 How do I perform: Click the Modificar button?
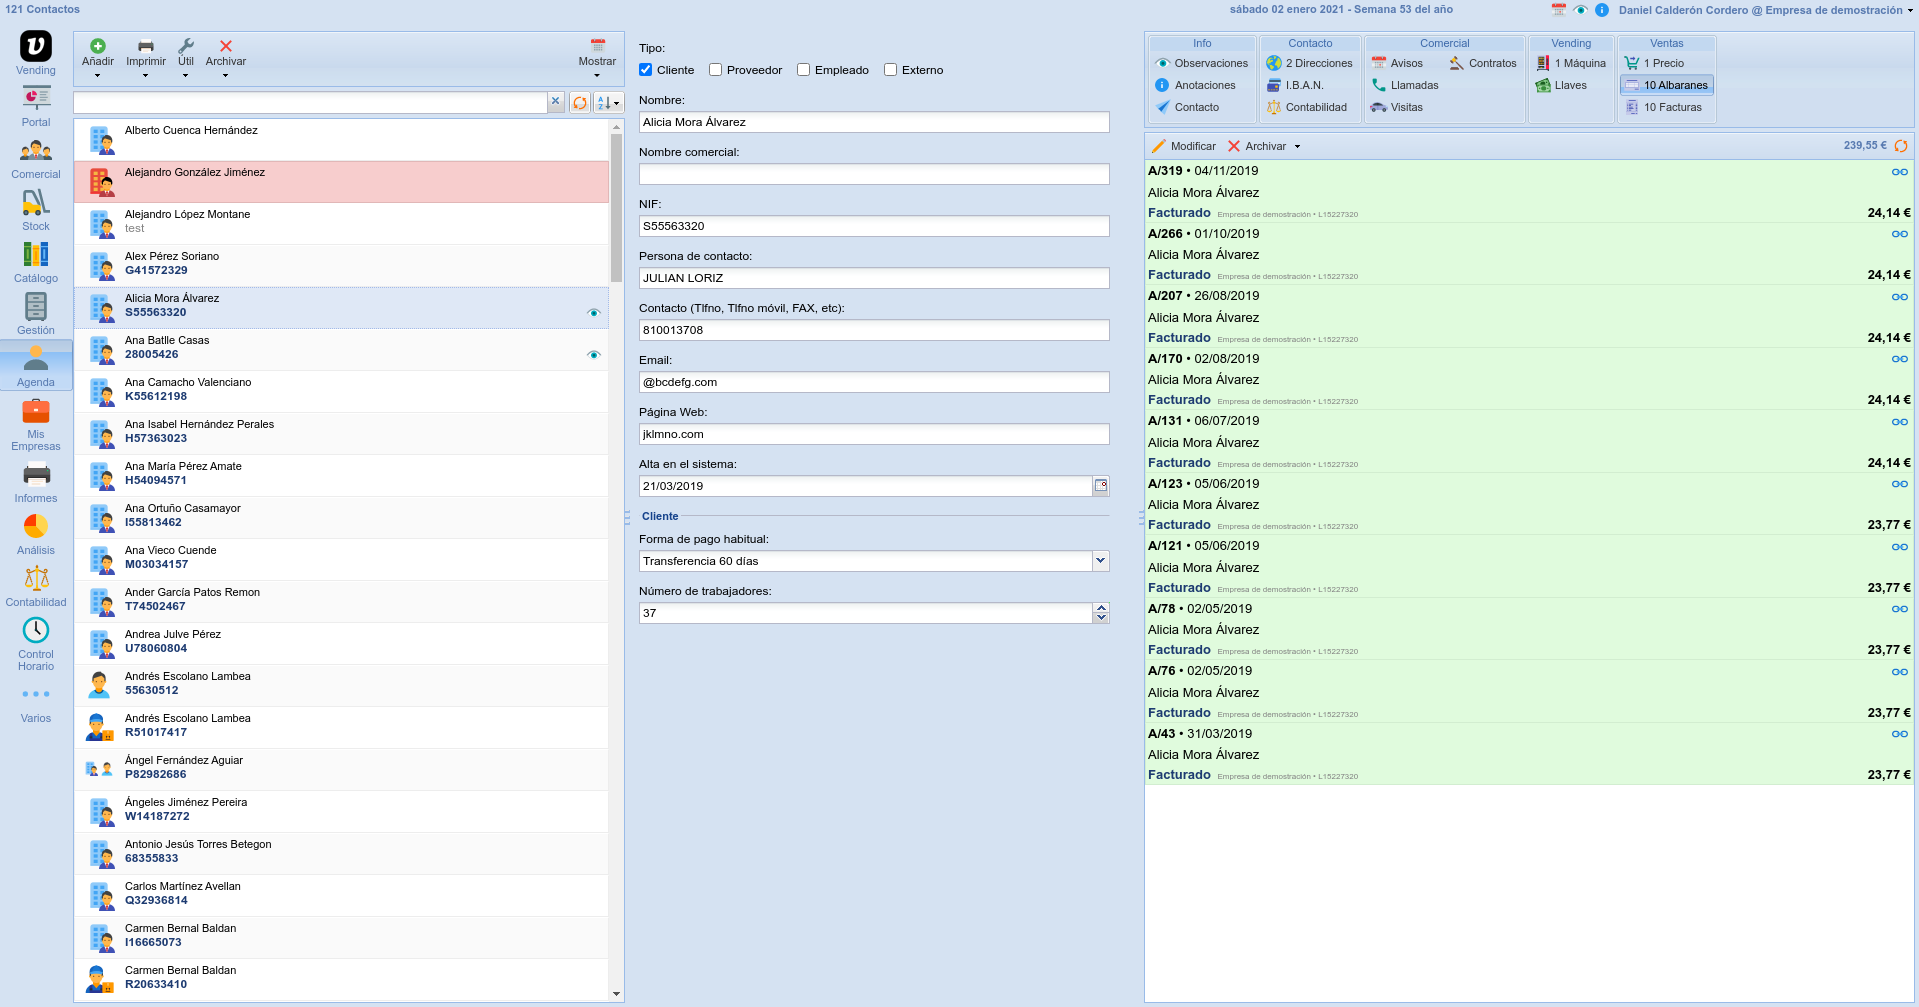(1184, 146)
